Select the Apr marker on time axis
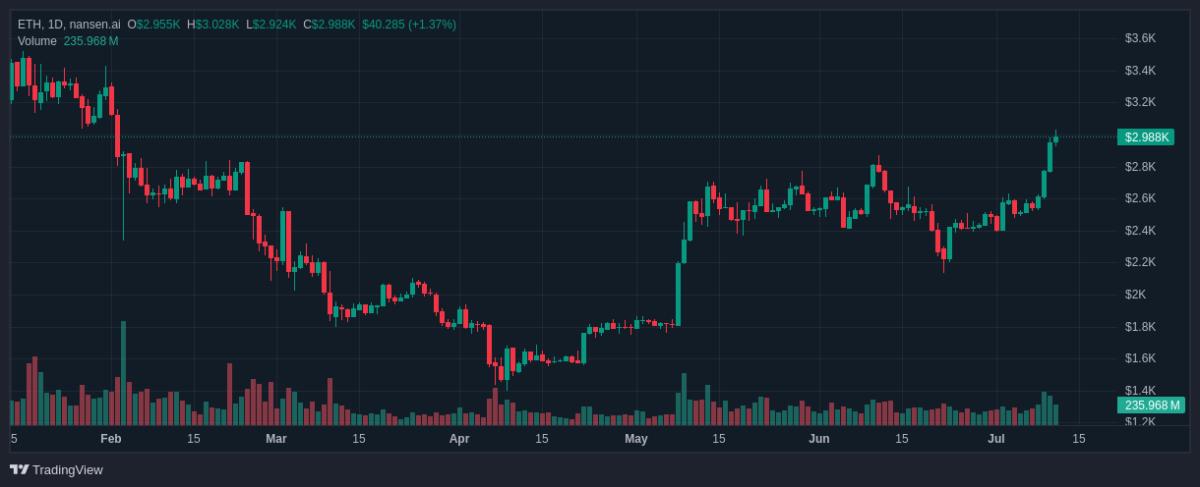 [x=459, y=438]
